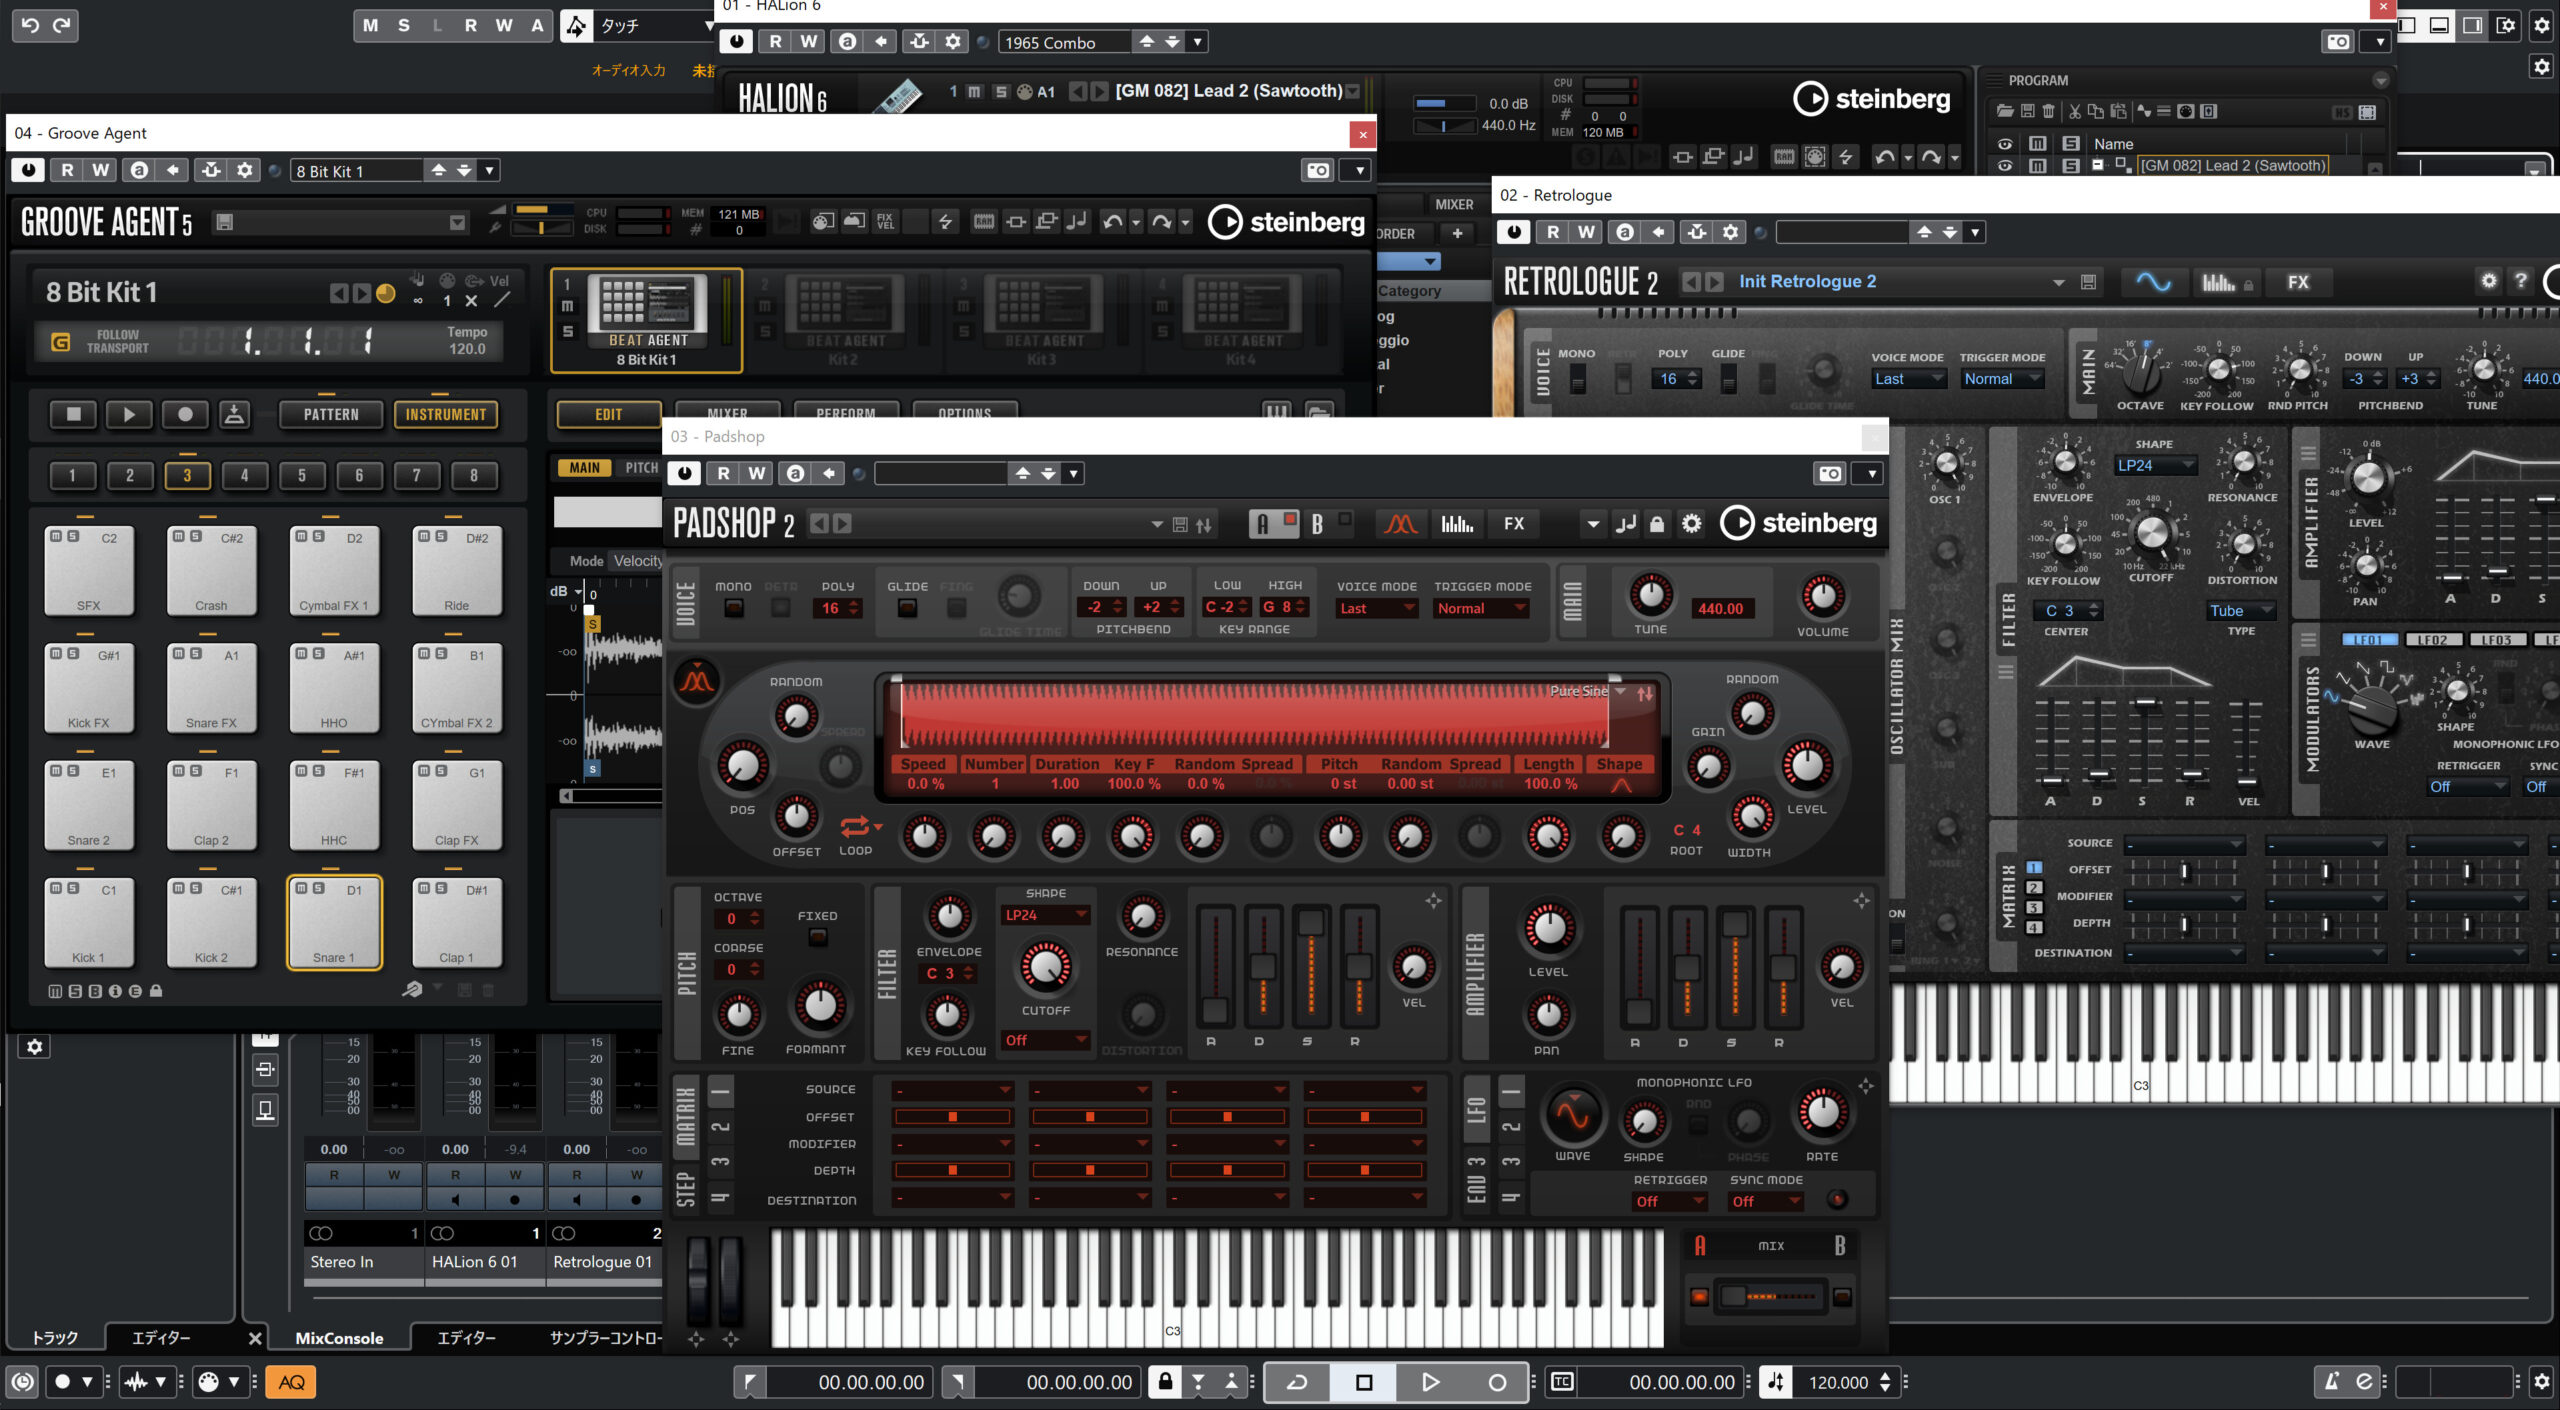Click the Undo arrow in the top toolbar
The image size is (2560, 1410).
click(x=30, y=25)
